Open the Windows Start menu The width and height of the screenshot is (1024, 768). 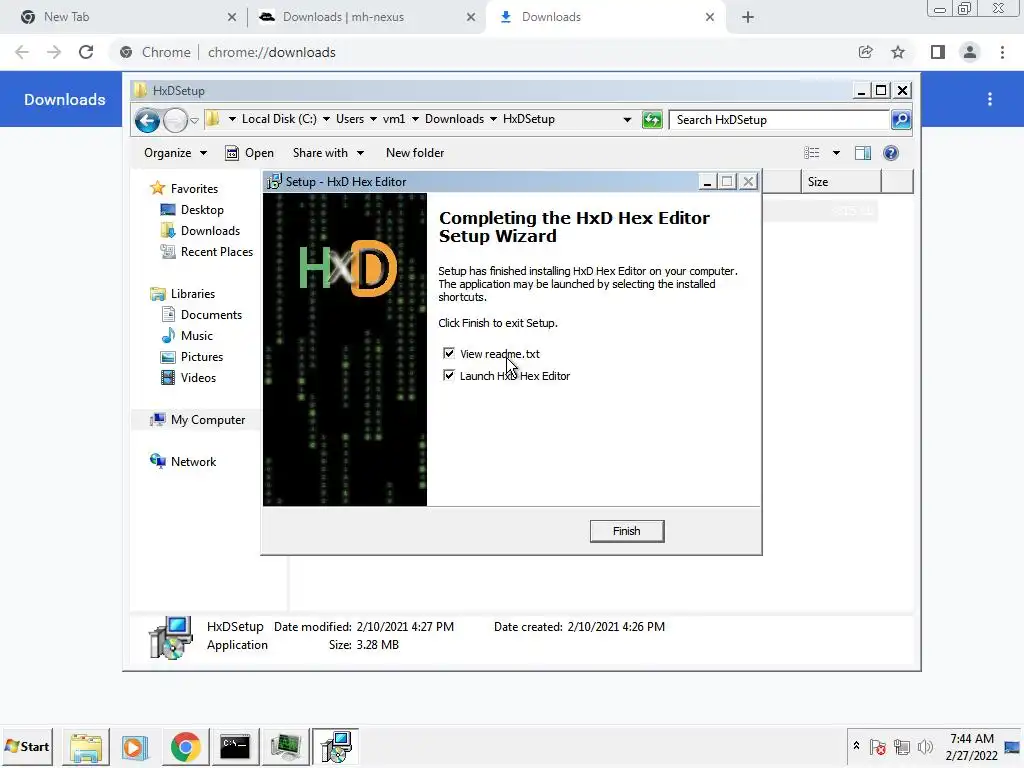[27, 746]
